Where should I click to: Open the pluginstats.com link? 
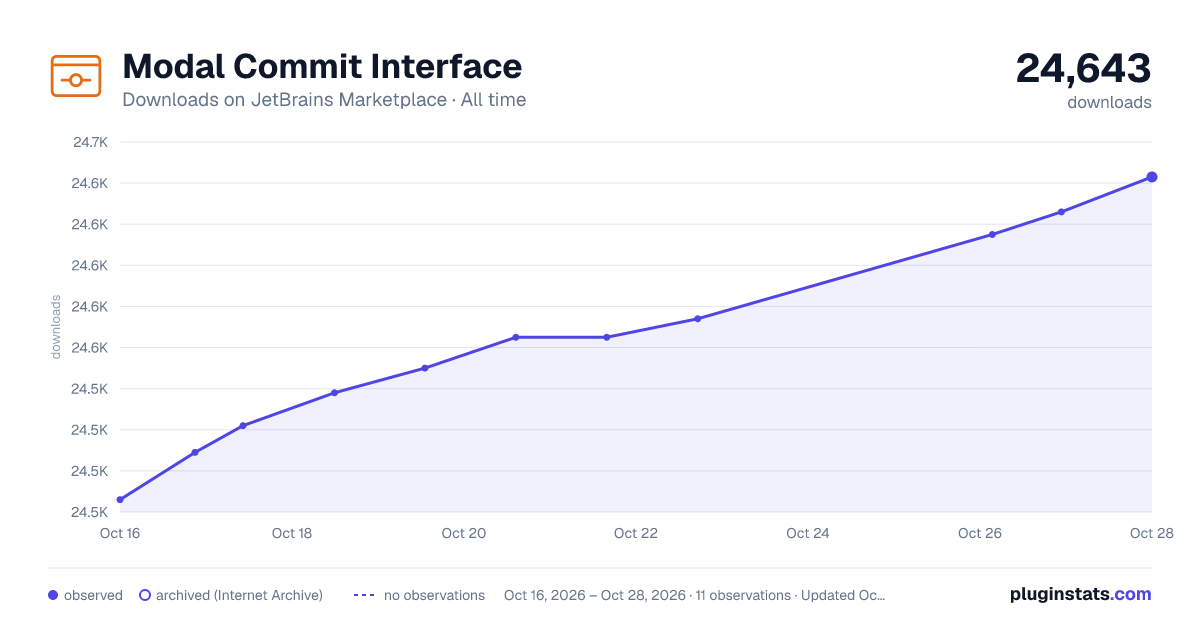[x=1081, y=594]
